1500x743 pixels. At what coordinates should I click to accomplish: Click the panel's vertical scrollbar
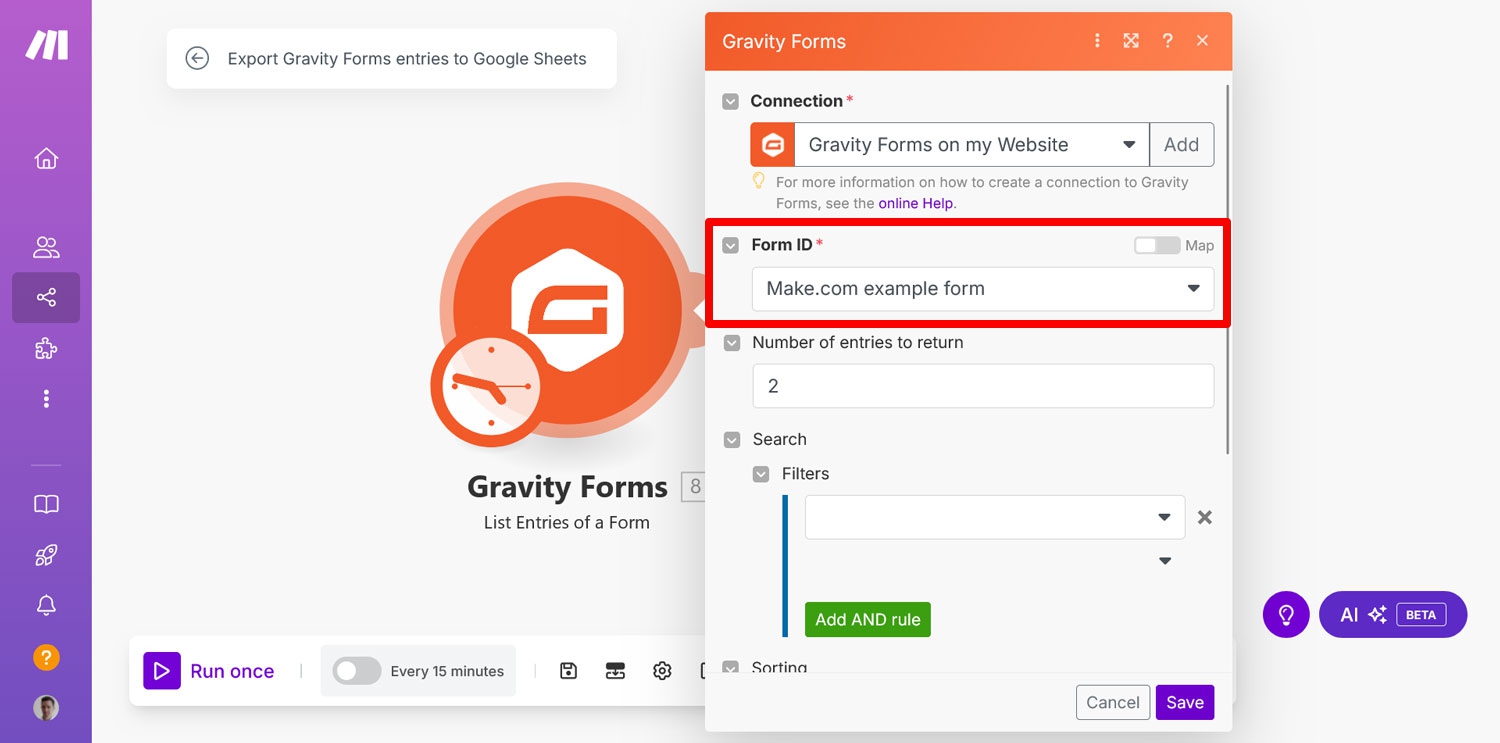tap(1227, 270)
